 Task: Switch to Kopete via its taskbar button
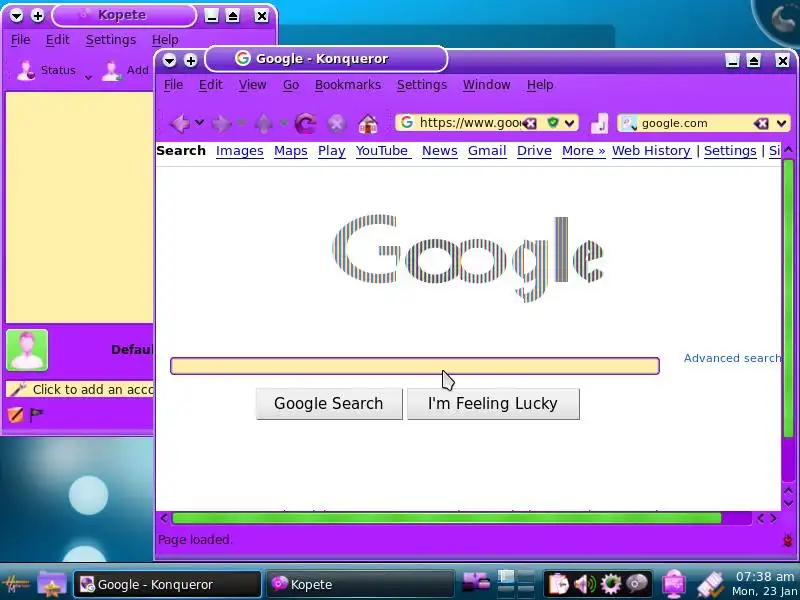360,584
